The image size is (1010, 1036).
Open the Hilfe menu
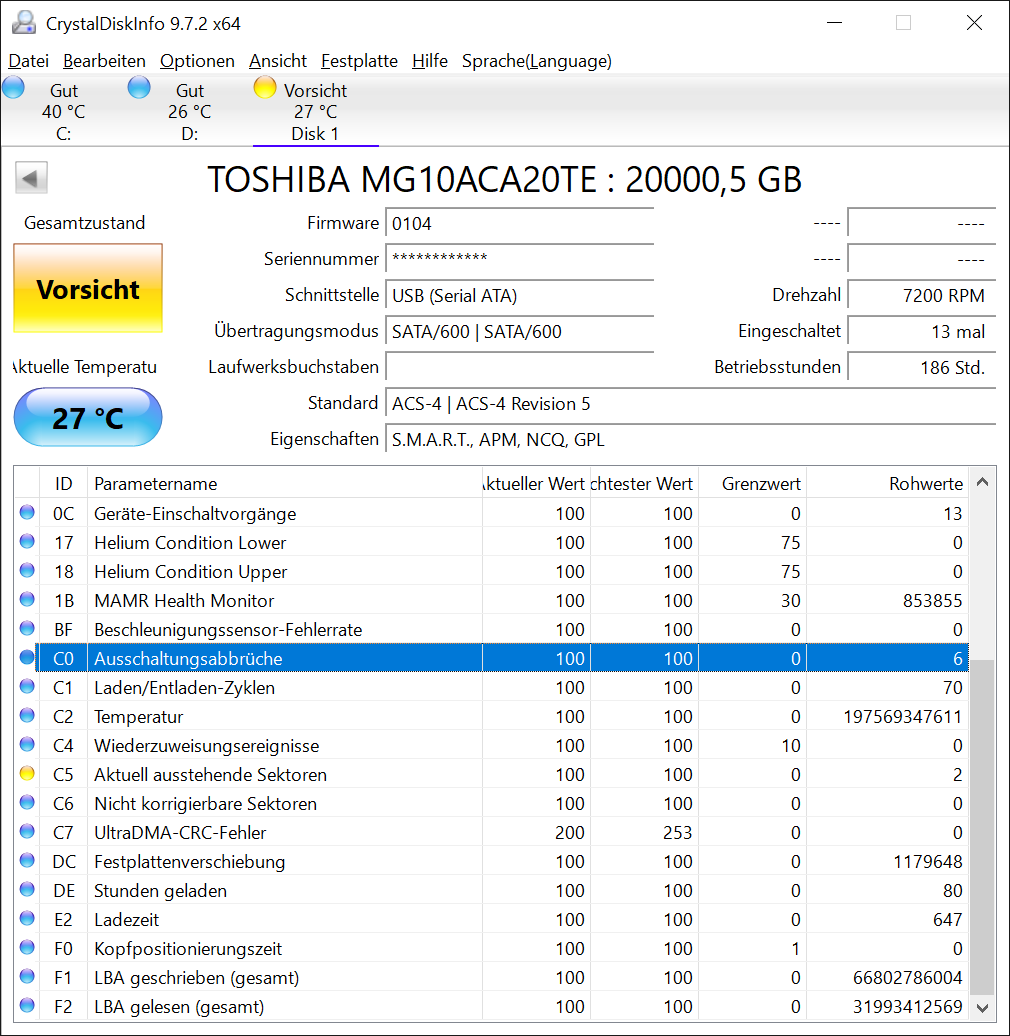[x=430, y=61]
